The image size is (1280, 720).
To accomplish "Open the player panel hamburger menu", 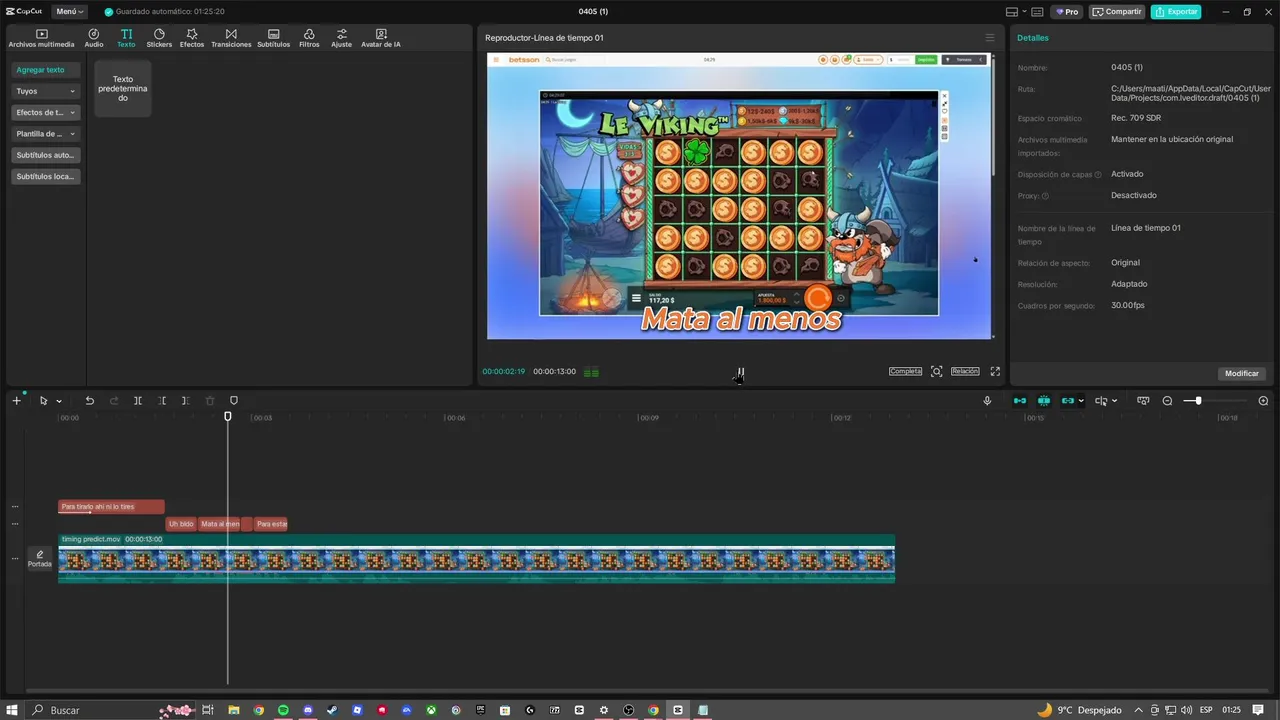I will click(x=990, y=38).
